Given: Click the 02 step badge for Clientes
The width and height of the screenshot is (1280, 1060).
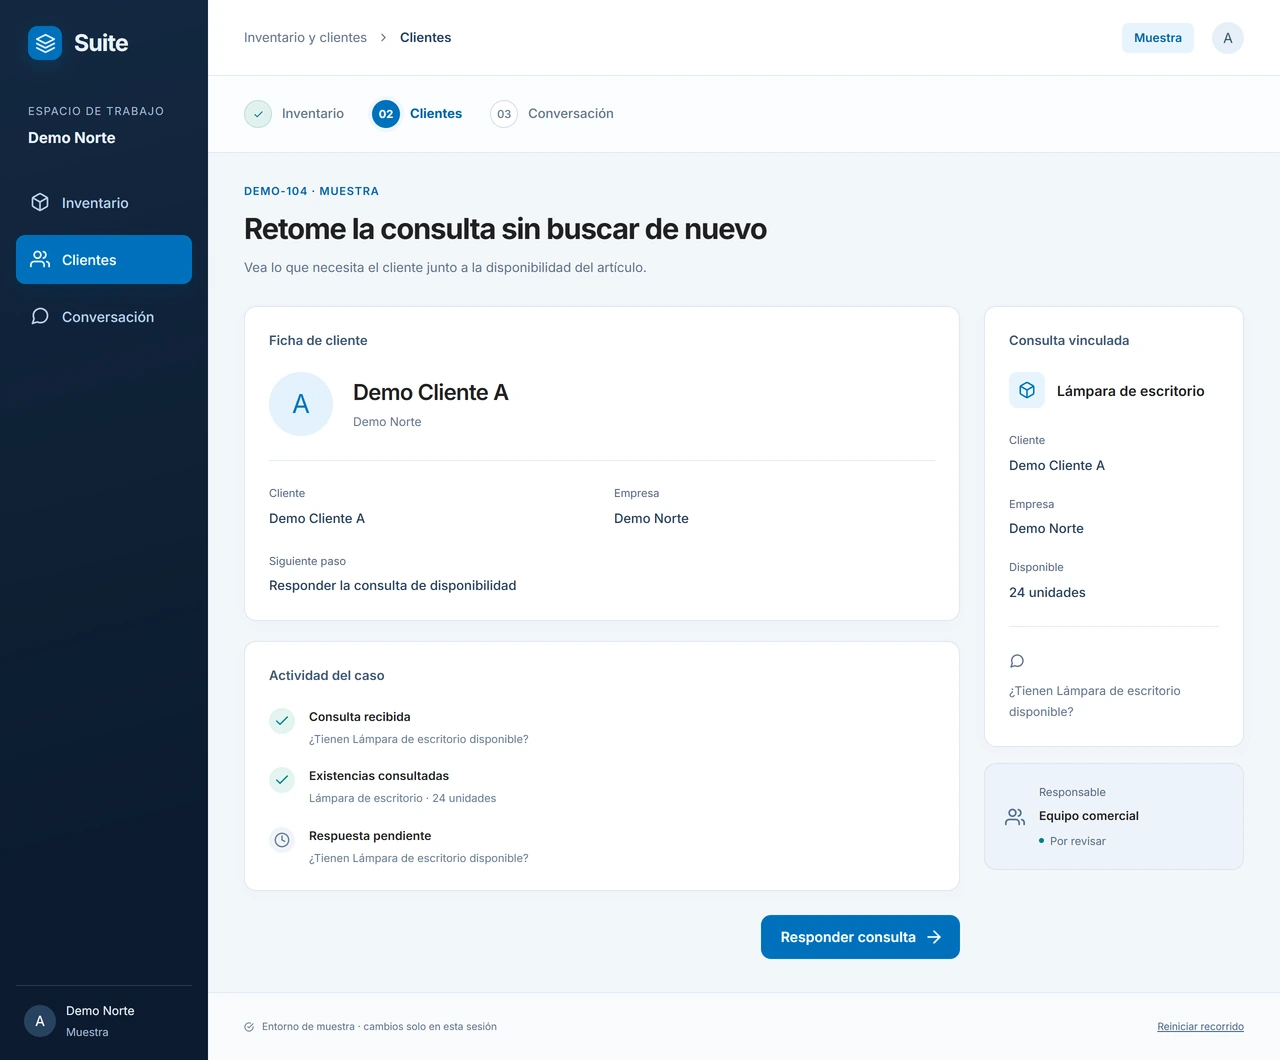Looking at the screenshot, I should click(386, 114).
